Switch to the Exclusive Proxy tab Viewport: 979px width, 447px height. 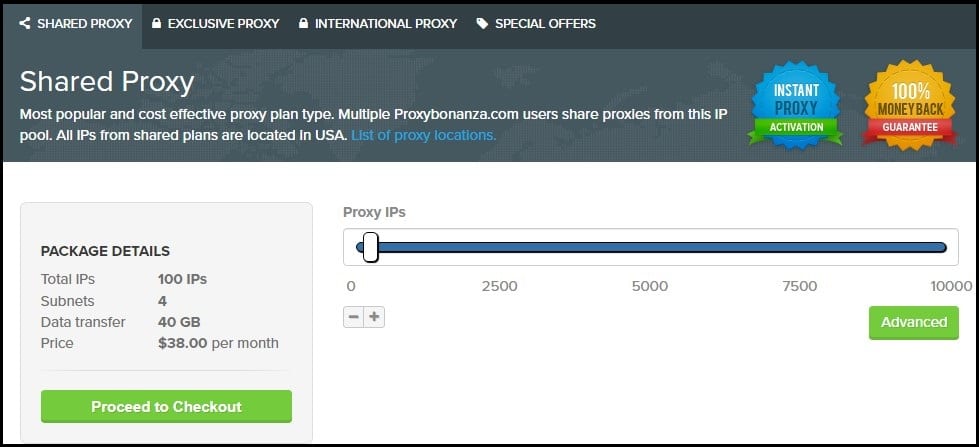coord(222,23)
